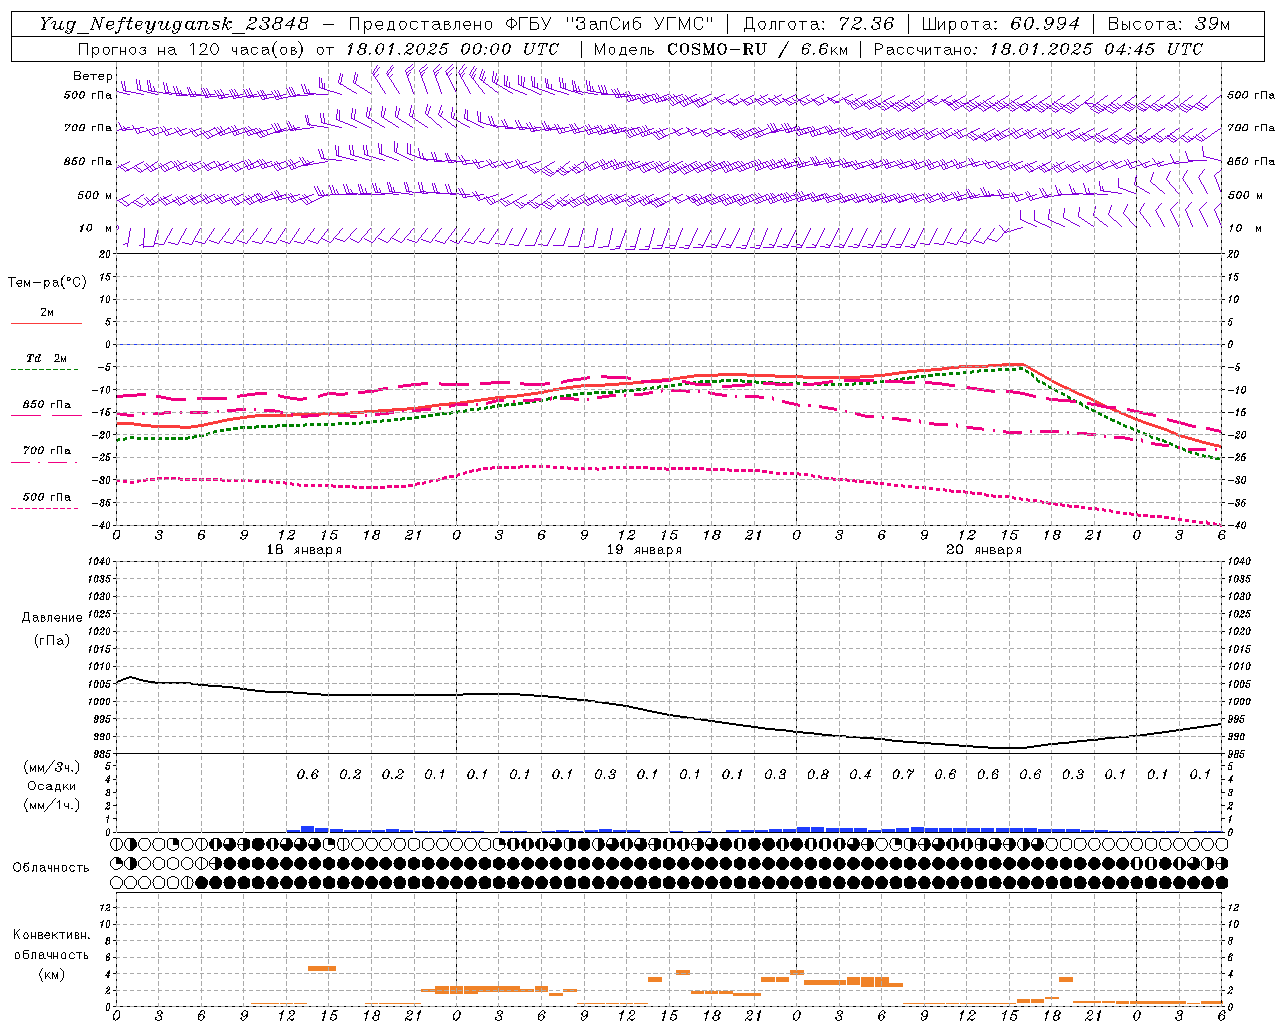Click the Конвективн. облачность (км) label
This screenshot has height=1024, width=1280.
click(51, 954)
